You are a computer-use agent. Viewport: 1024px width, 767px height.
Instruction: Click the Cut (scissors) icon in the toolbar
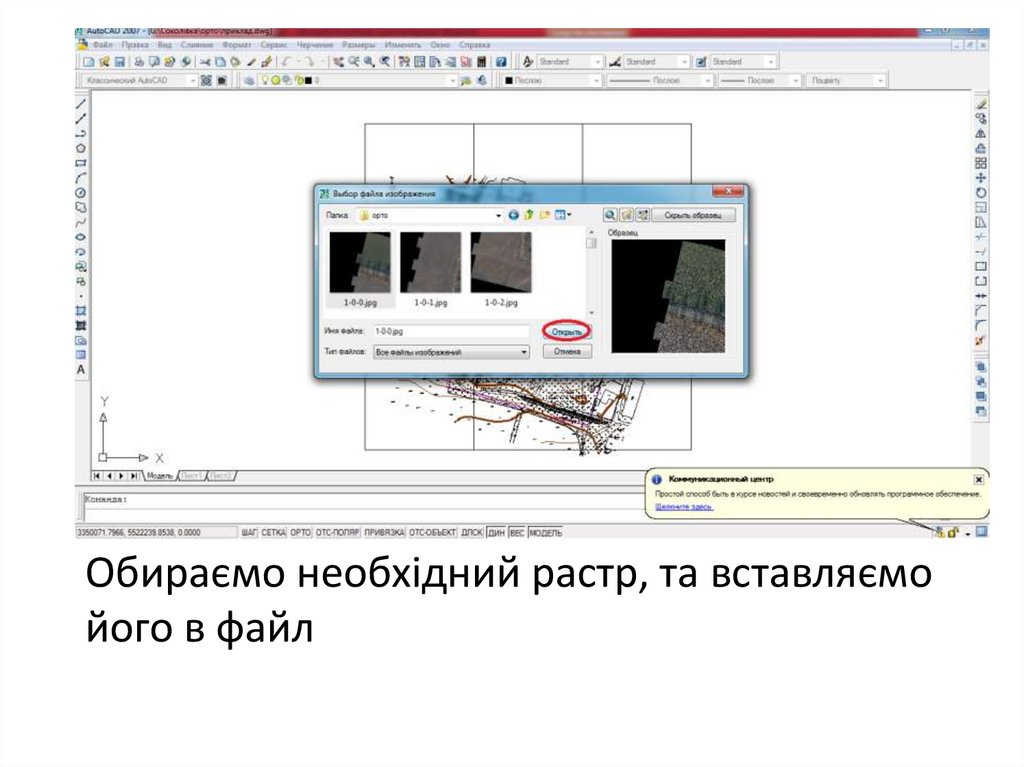pyautogui.click(x=205, y=61)
